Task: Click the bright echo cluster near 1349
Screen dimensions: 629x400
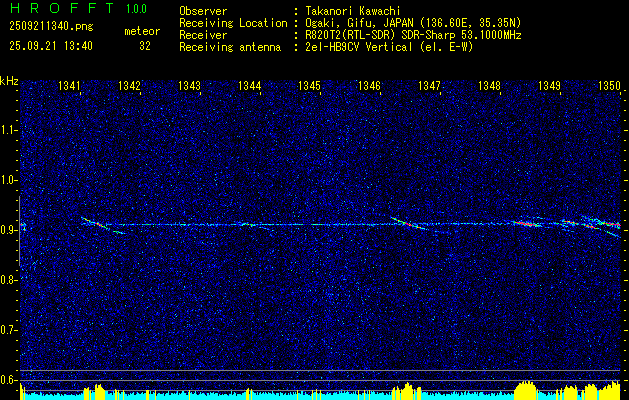Action: coord(570,223)
